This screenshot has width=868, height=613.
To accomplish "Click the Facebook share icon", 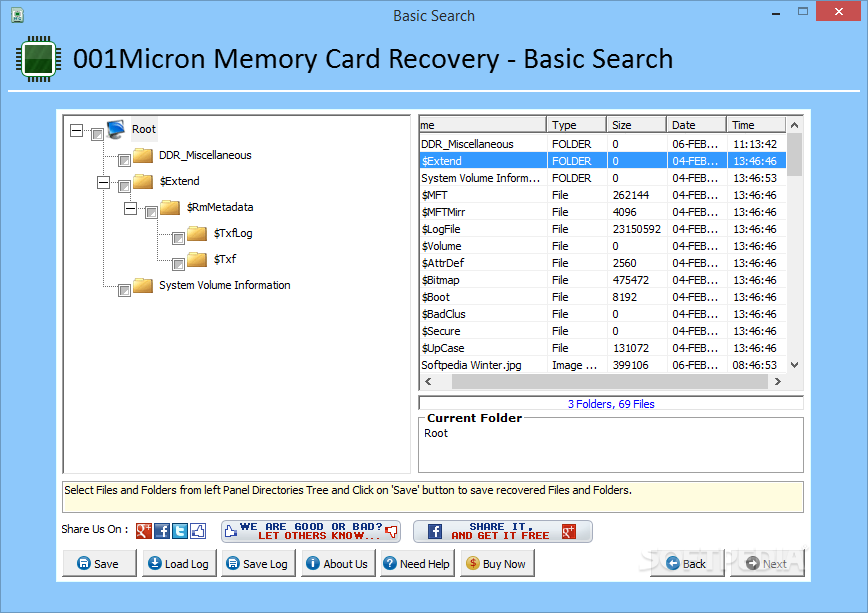I will click(162, 531).
